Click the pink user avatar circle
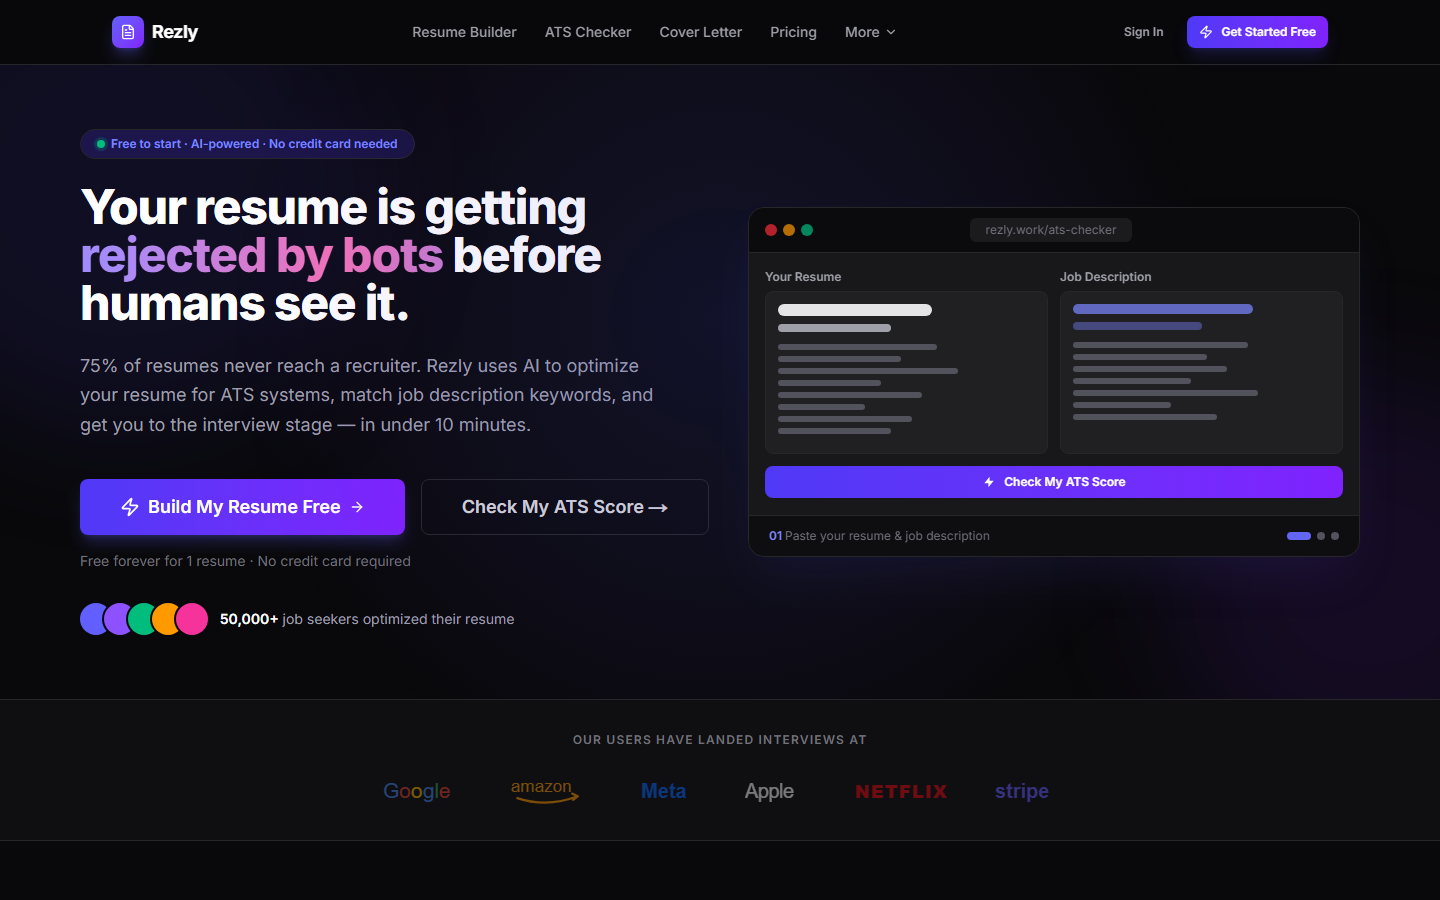The height and width of the screenshot is (900, 1440). click(192, 619)
